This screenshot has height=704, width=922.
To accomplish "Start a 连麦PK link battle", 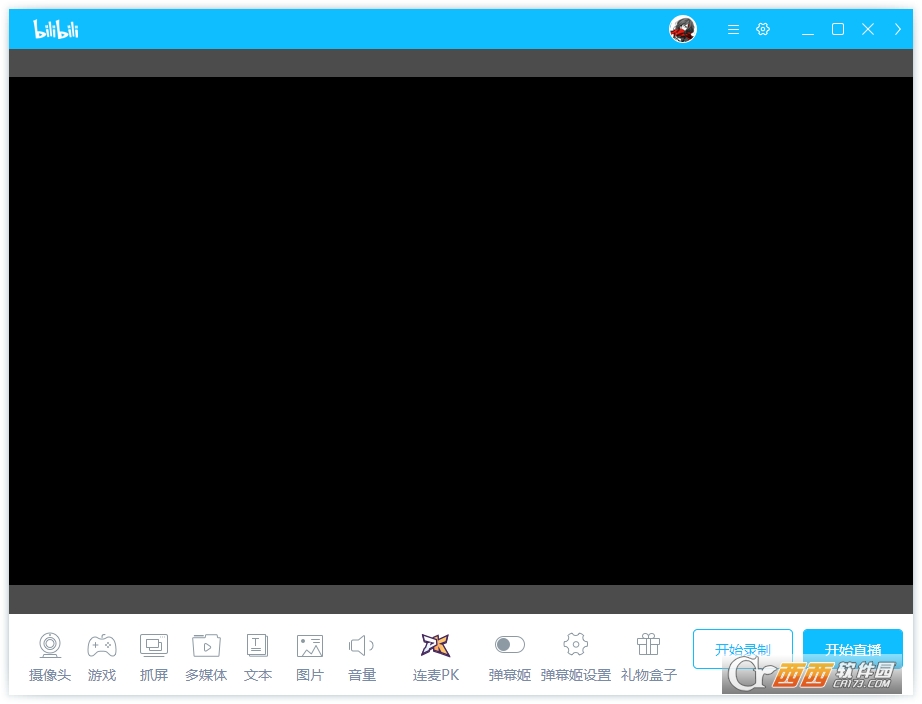I will [435, 656].
